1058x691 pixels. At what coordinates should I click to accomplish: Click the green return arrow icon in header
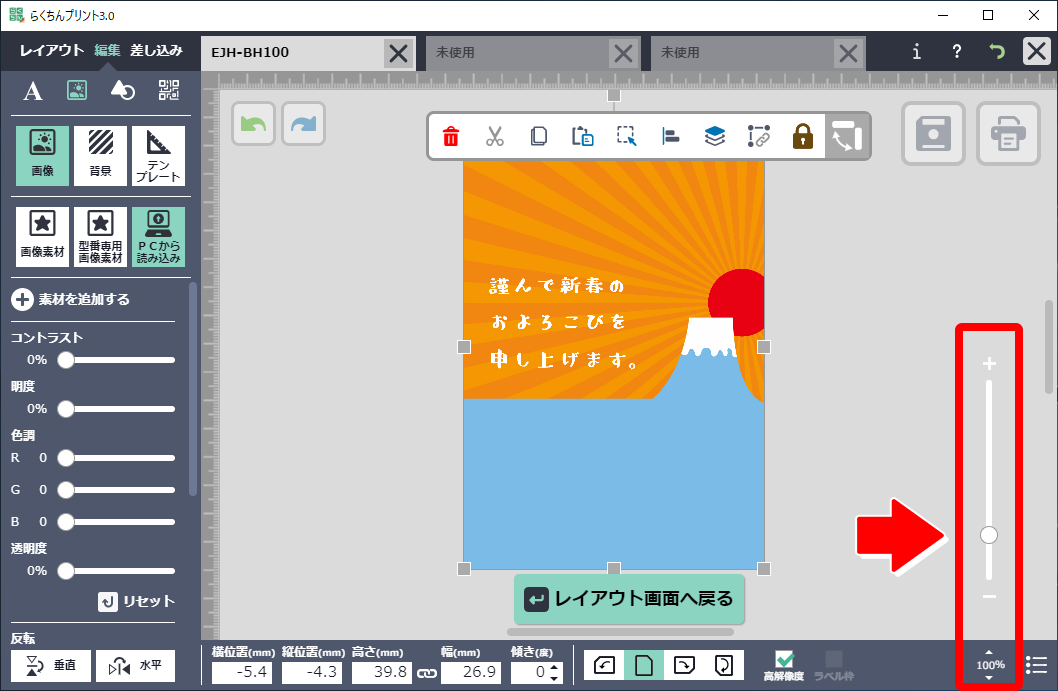pyautogui.click(x=997, y=51)
